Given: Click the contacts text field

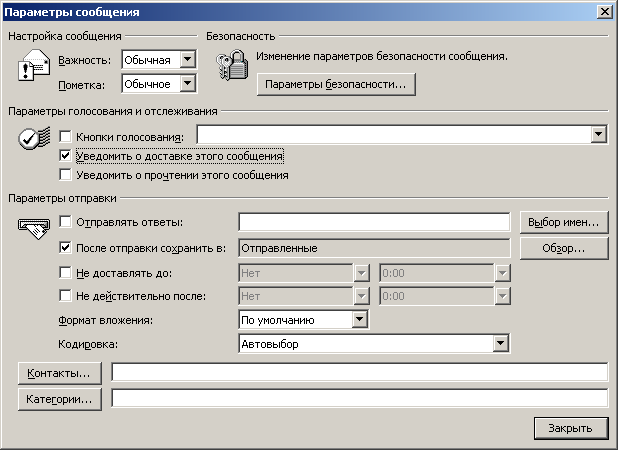Looking at the screenshot, I should 359,372.
